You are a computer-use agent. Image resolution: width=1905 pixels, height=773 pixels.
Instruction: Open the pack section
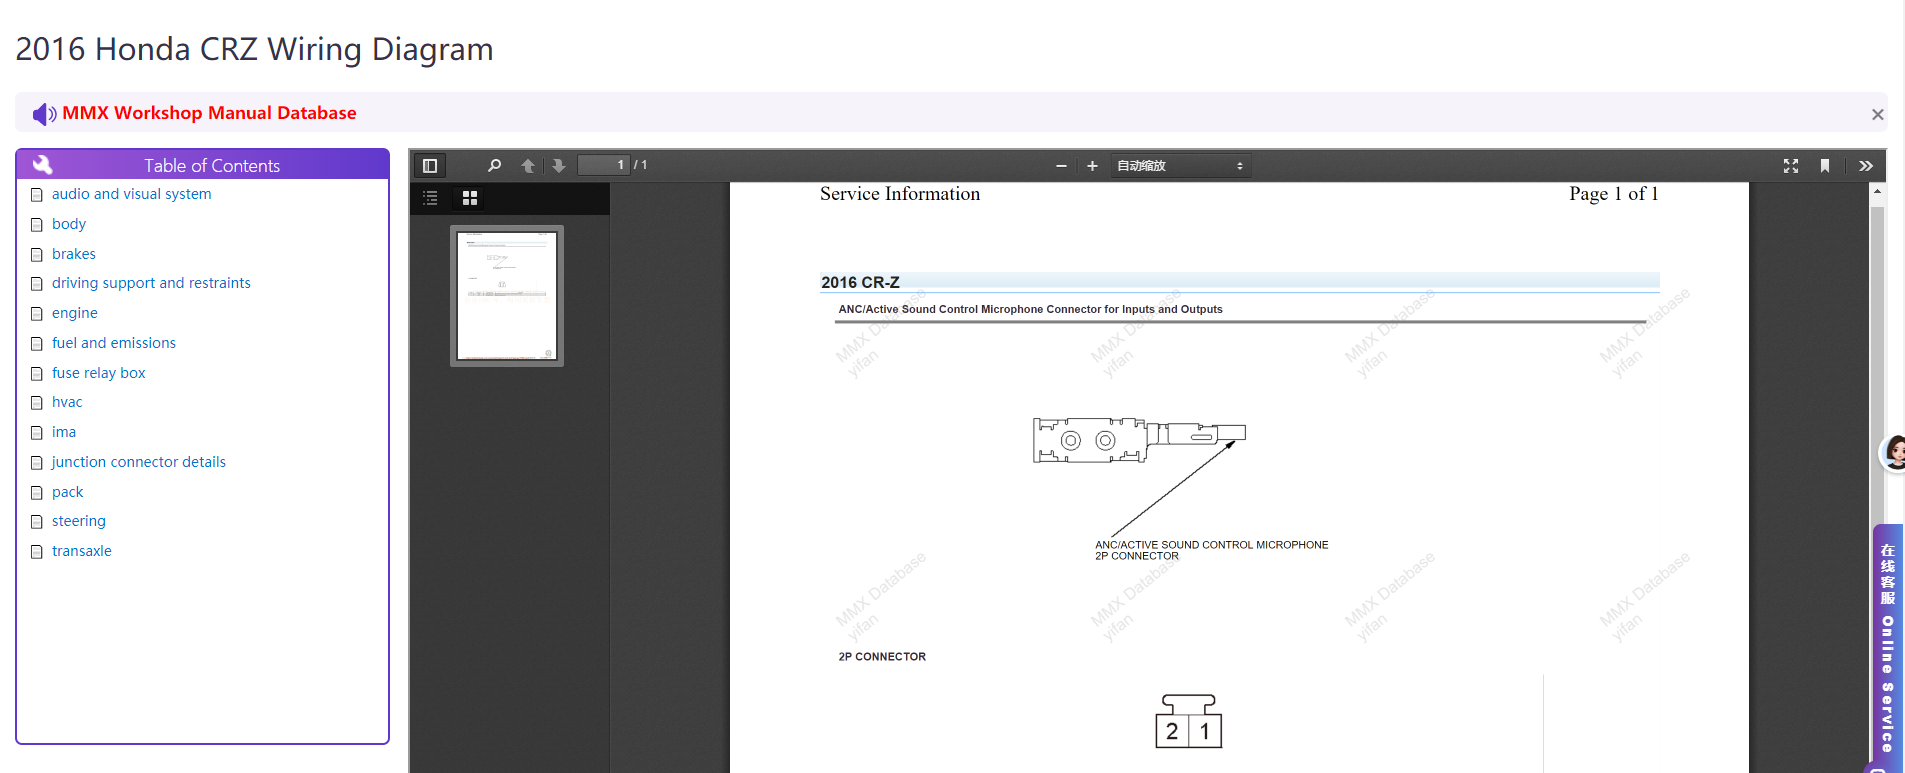click(x=68, y=492)
